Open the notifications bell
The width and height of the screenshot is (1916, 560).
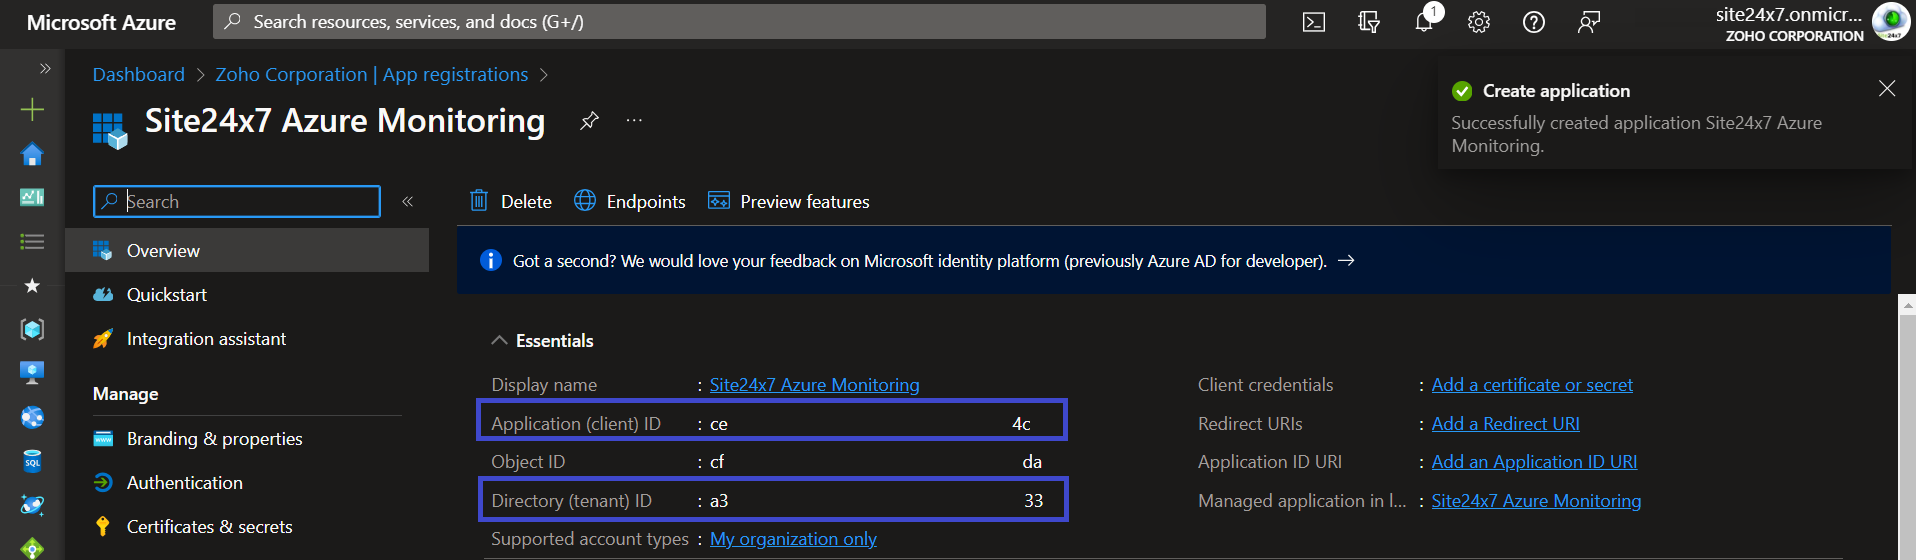click(1424, 22)
